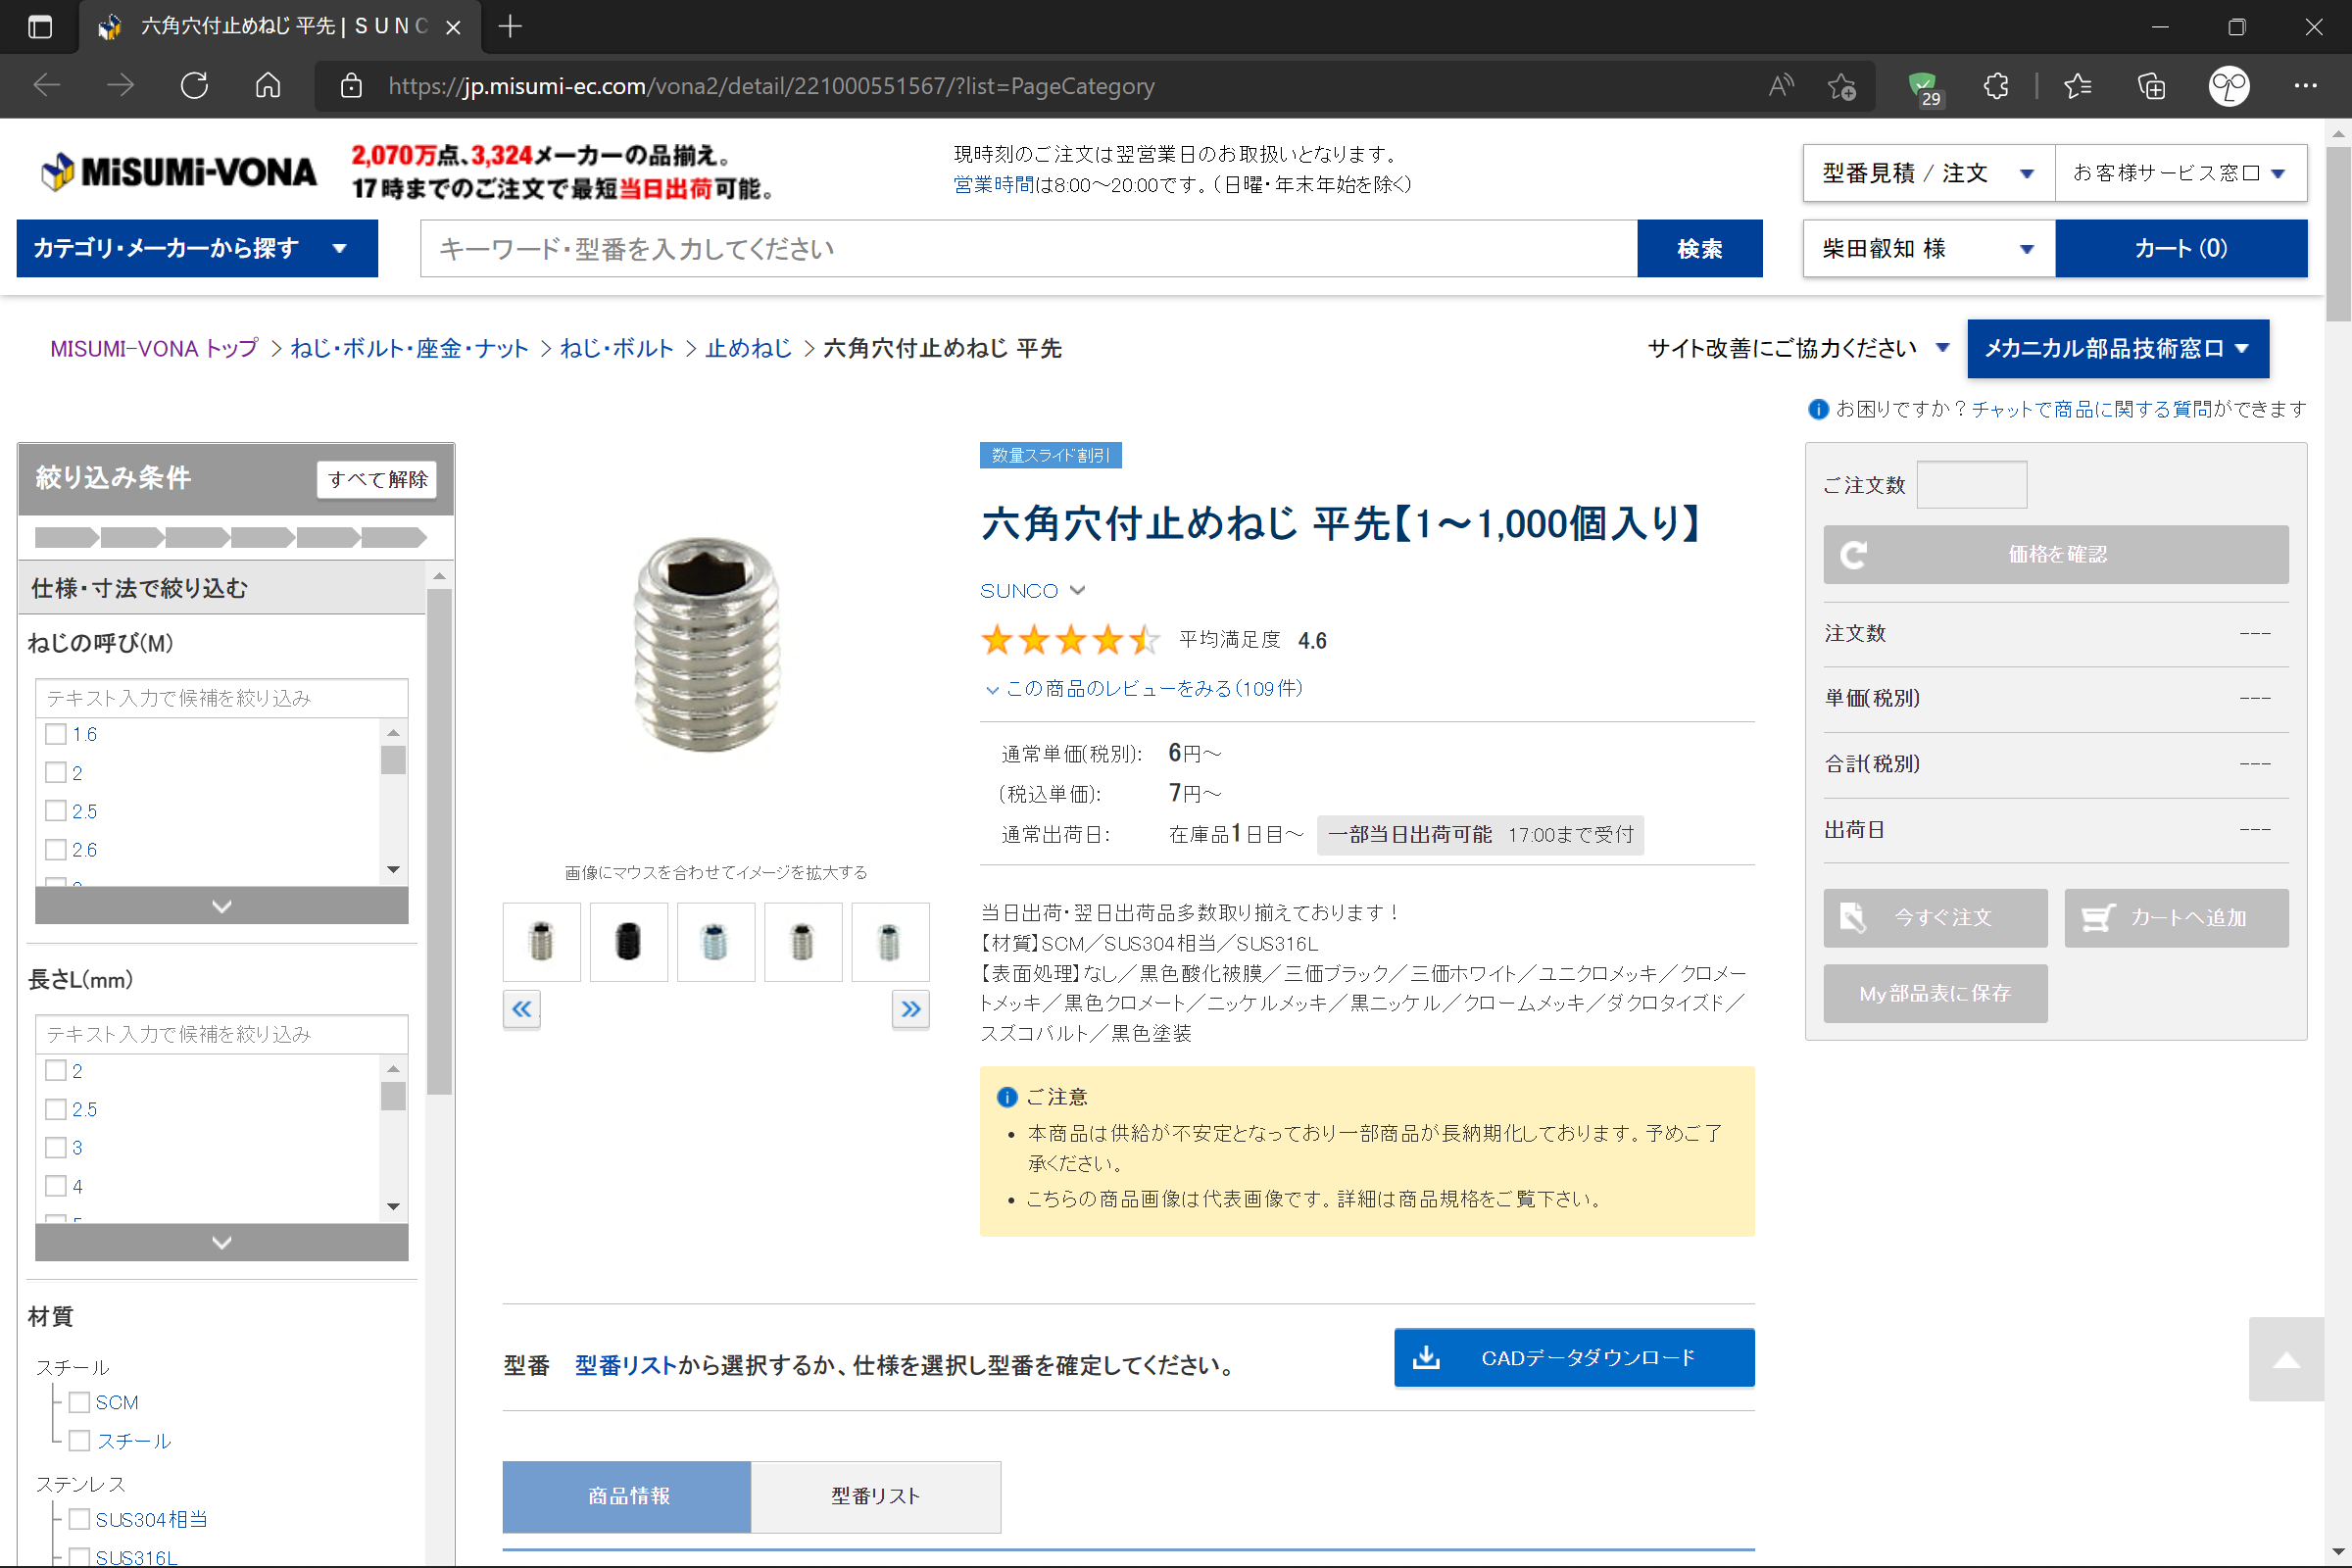Go to browser home icon

click(267, 86)
